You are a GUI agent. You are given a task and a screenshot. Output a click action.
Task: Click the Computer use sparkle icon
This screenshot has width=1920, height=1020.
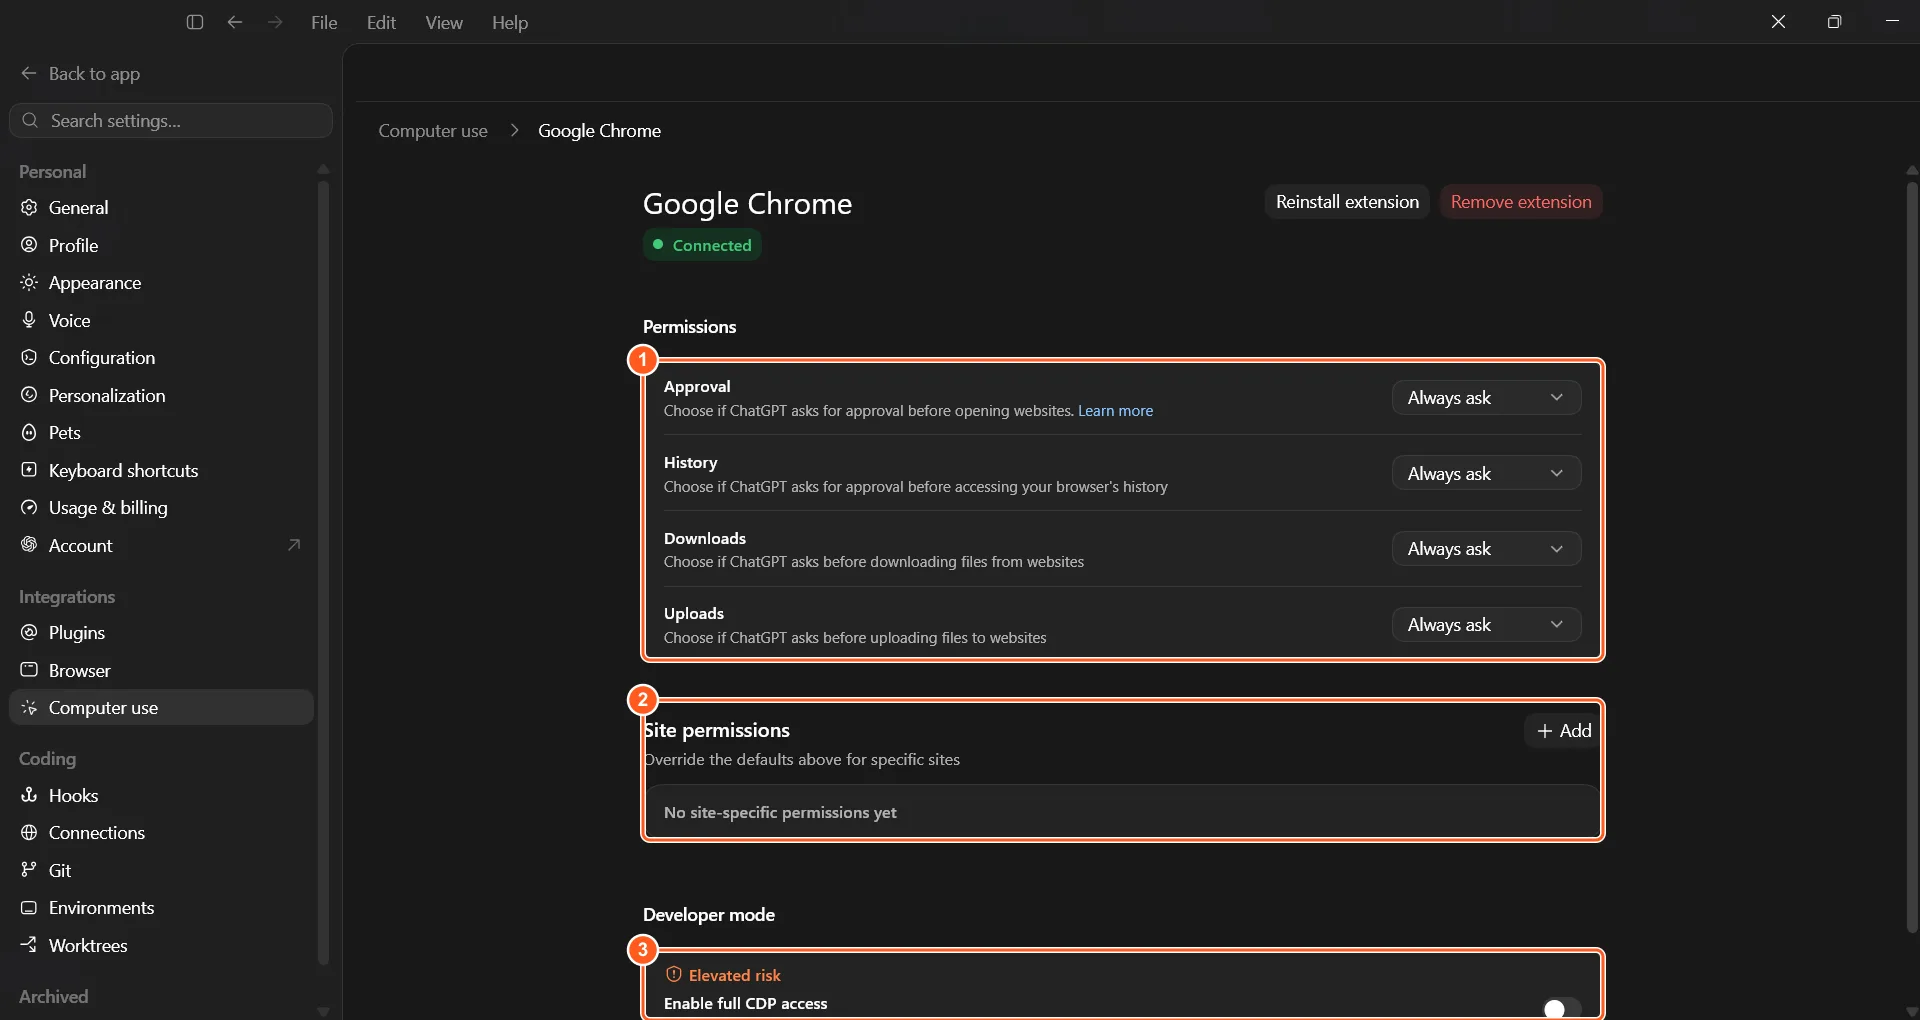(29, 707)
